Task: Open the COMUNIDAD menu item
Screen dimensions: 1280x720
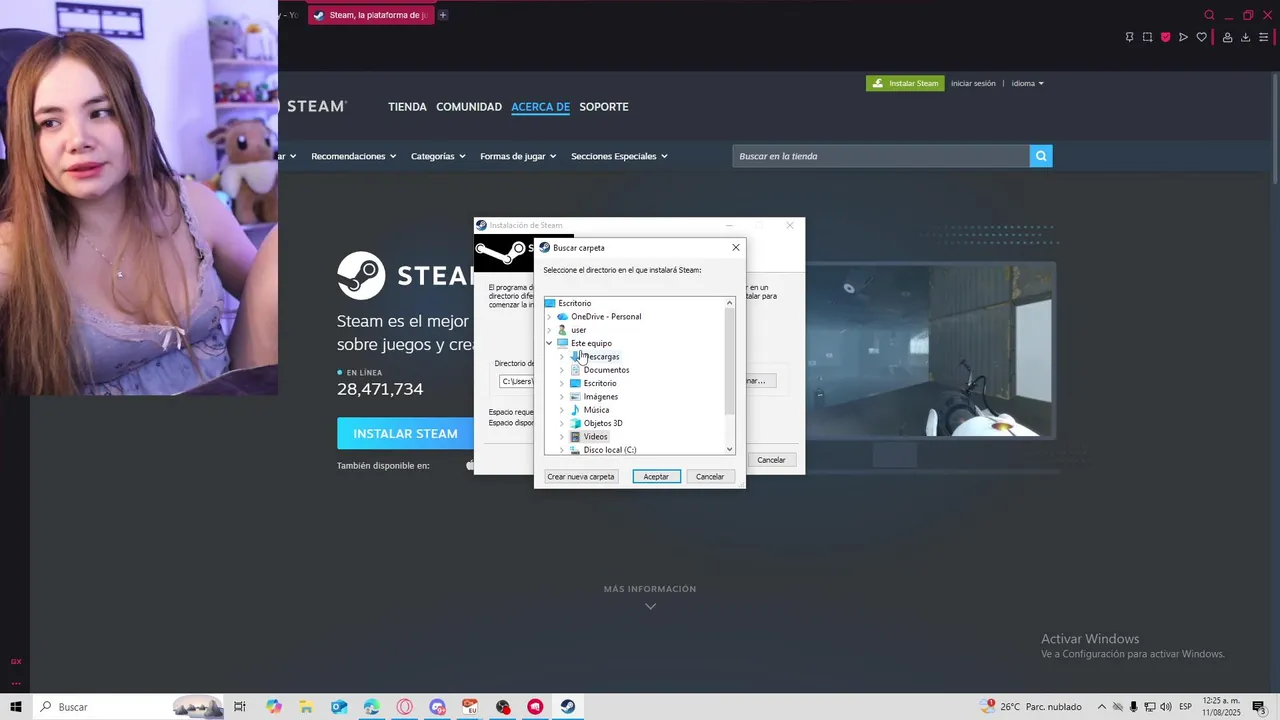Action: pos(469,107)
